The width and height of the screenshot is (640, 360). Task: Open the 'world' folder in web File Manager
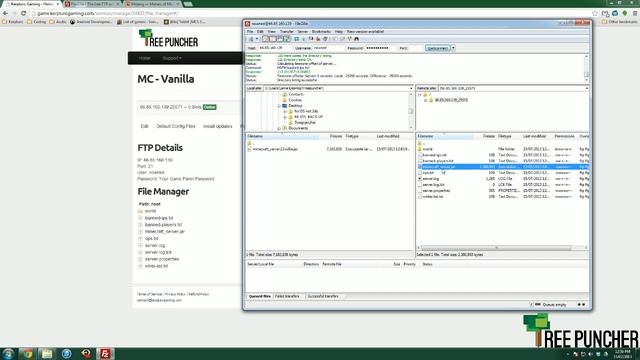pos(150,211)
